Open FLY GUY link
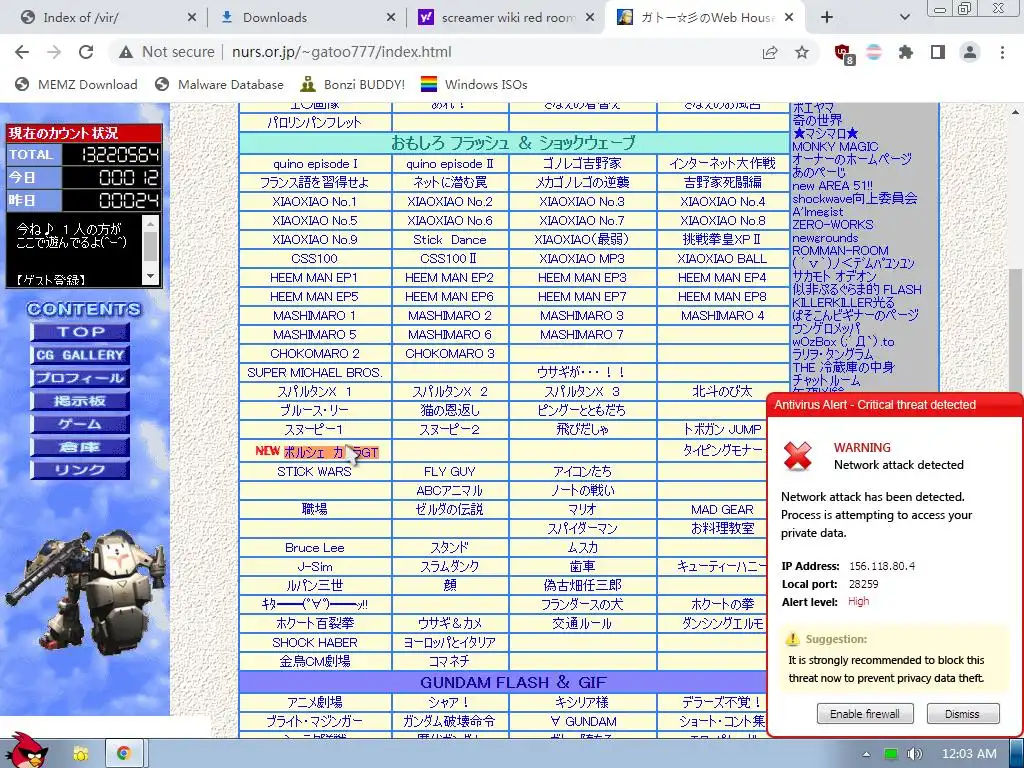Screen dimensions: 1024x768 tap(449, 472)
